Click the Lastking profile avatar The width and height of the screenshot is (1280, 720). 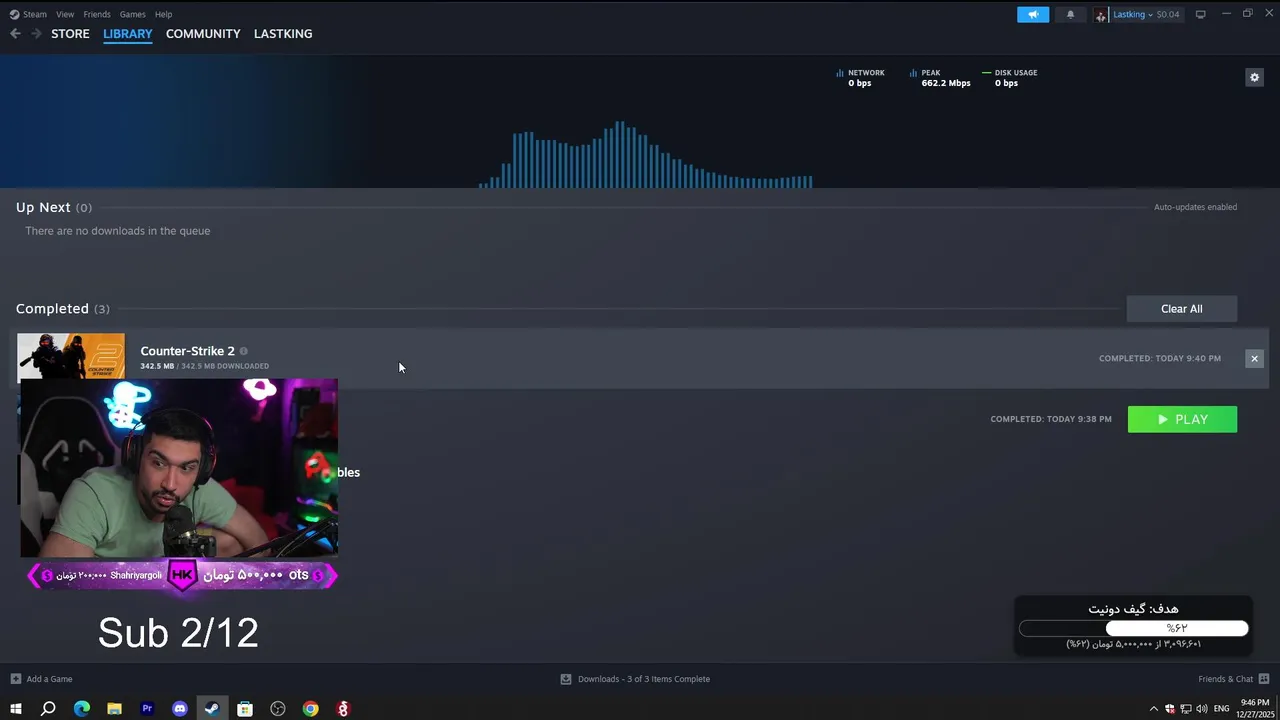click(x=1101, y=14)
